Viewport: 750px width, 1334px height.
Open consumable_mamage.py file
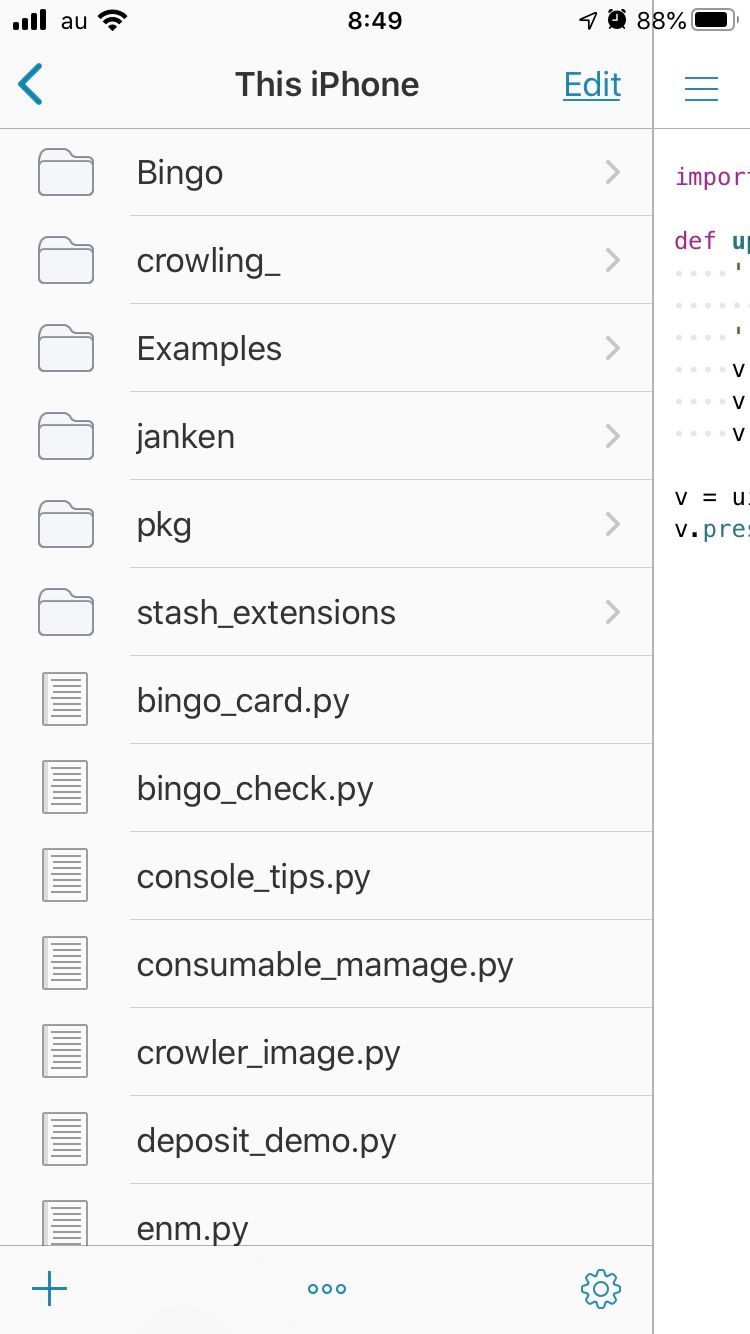pyautogui.click(x=325, y=965)
